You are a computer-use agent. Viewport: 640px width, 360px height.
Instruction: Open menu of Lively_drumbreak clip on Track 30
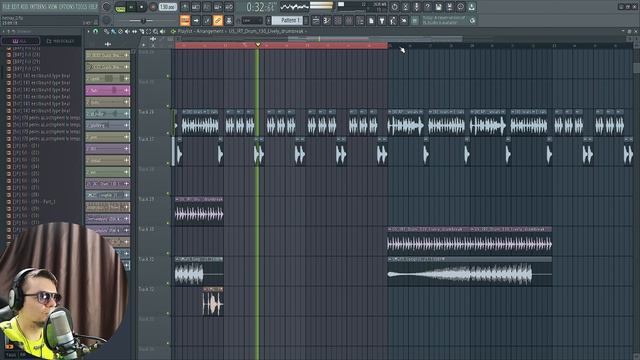[390, 229]
